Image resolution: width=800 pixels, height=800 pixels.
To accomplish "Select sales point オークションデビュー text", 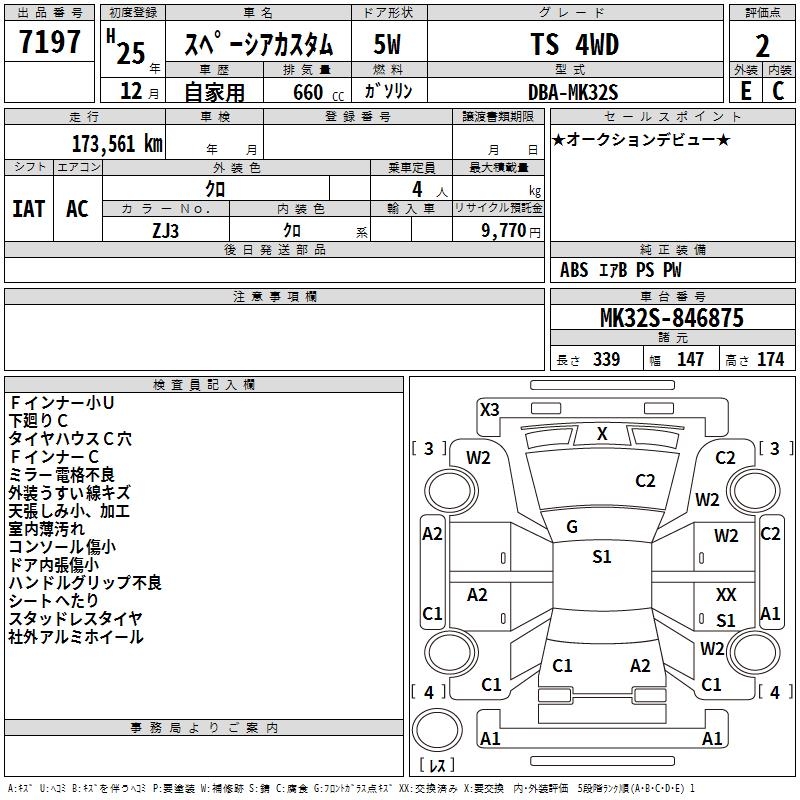I will click(x=641, y=139).
